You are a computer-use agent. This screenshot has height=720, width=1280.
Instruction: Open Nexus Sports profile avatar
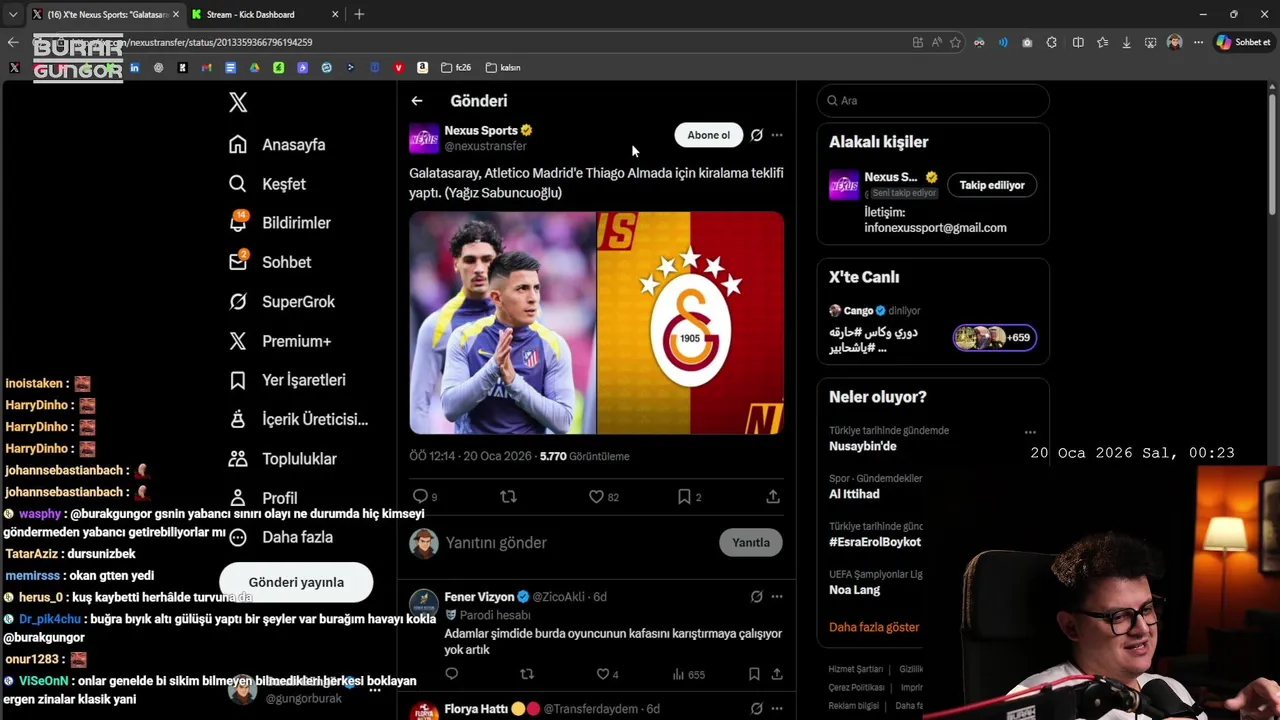click(x=424, y=138)
